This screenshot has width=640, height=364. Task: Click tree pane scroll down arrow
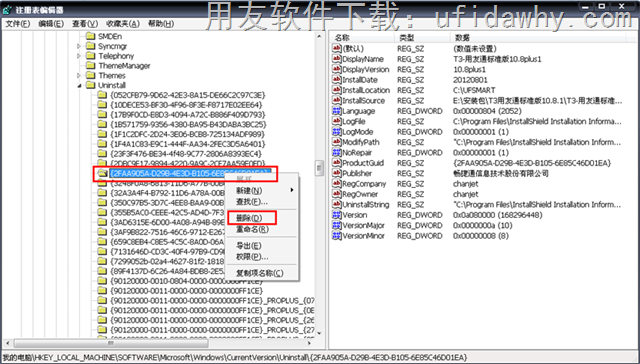(x=319, y=333)
